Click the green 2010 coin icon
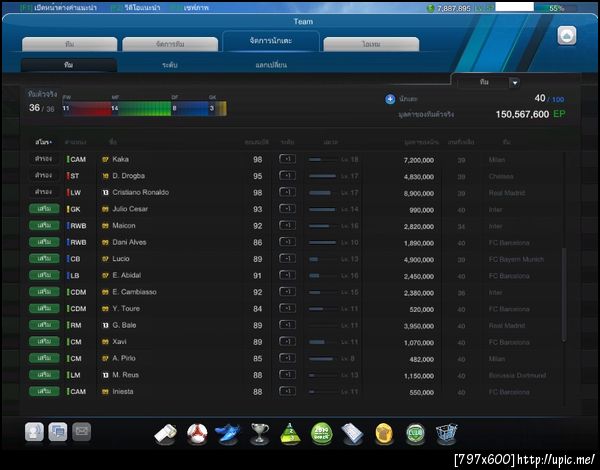Screen dimensions: 600x470 pos(321,434)
